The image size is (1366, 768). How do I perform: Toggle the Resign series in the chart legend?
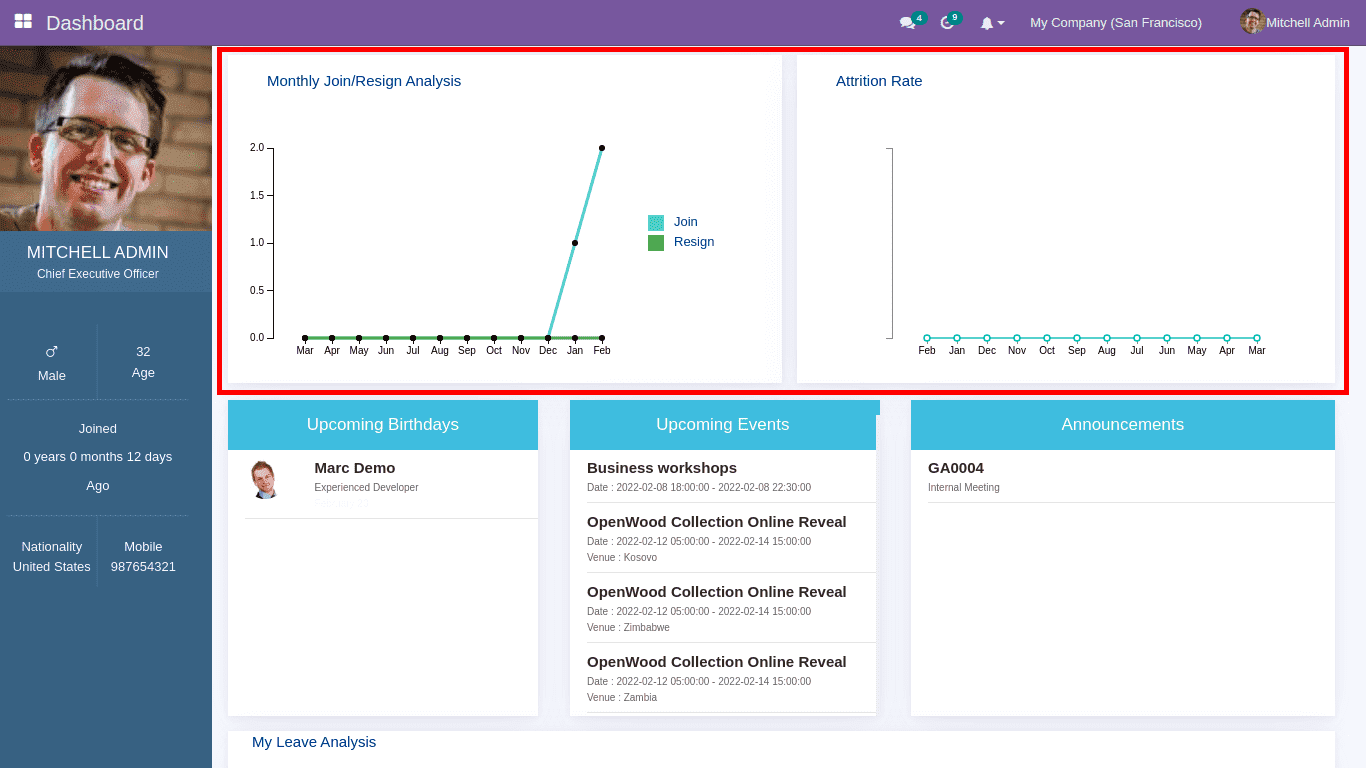[693, 242]
